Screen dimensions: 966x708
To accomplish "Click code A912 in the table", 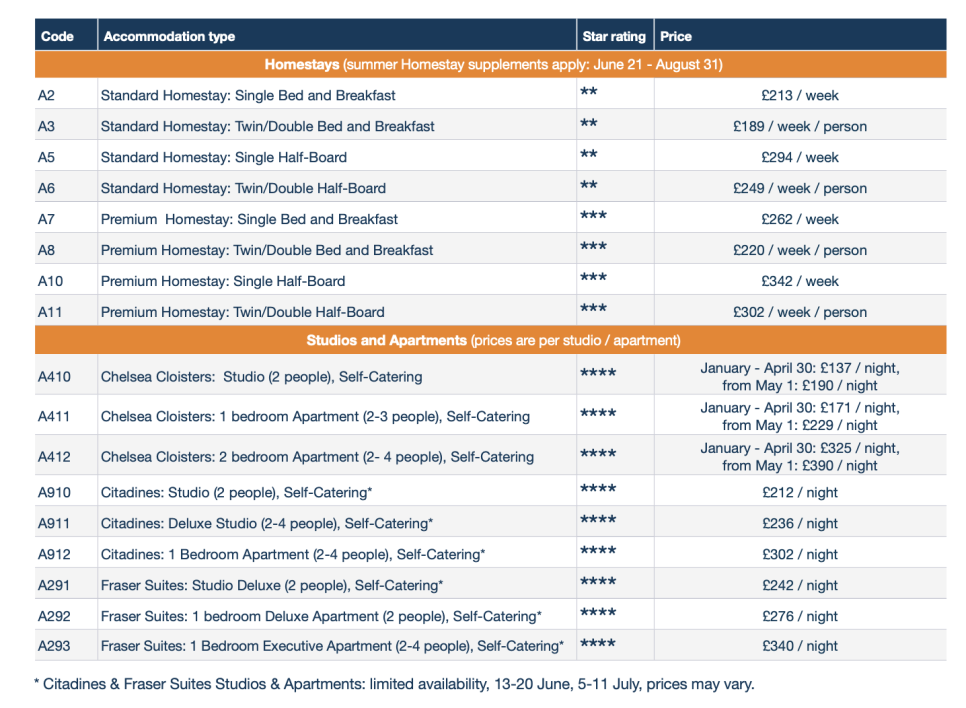I will (x=54, y=554).
